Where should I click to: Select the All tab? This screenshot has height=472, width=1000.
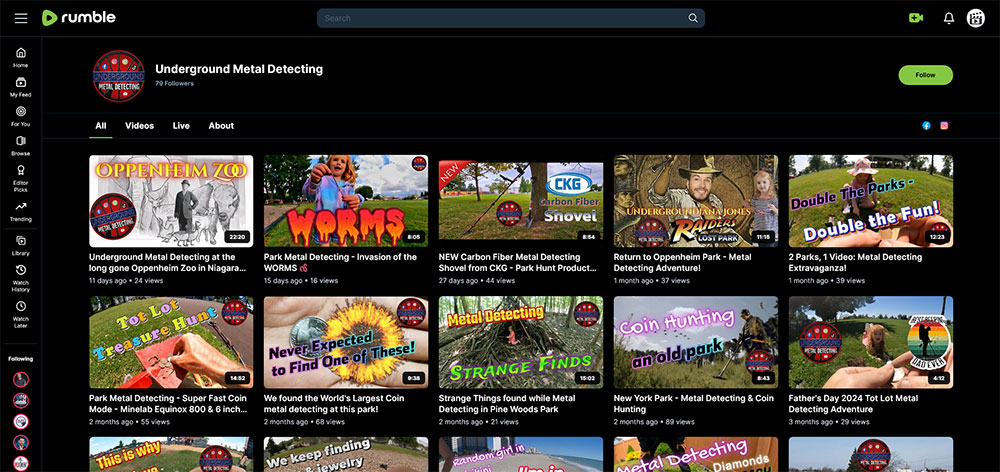[101, 126]
